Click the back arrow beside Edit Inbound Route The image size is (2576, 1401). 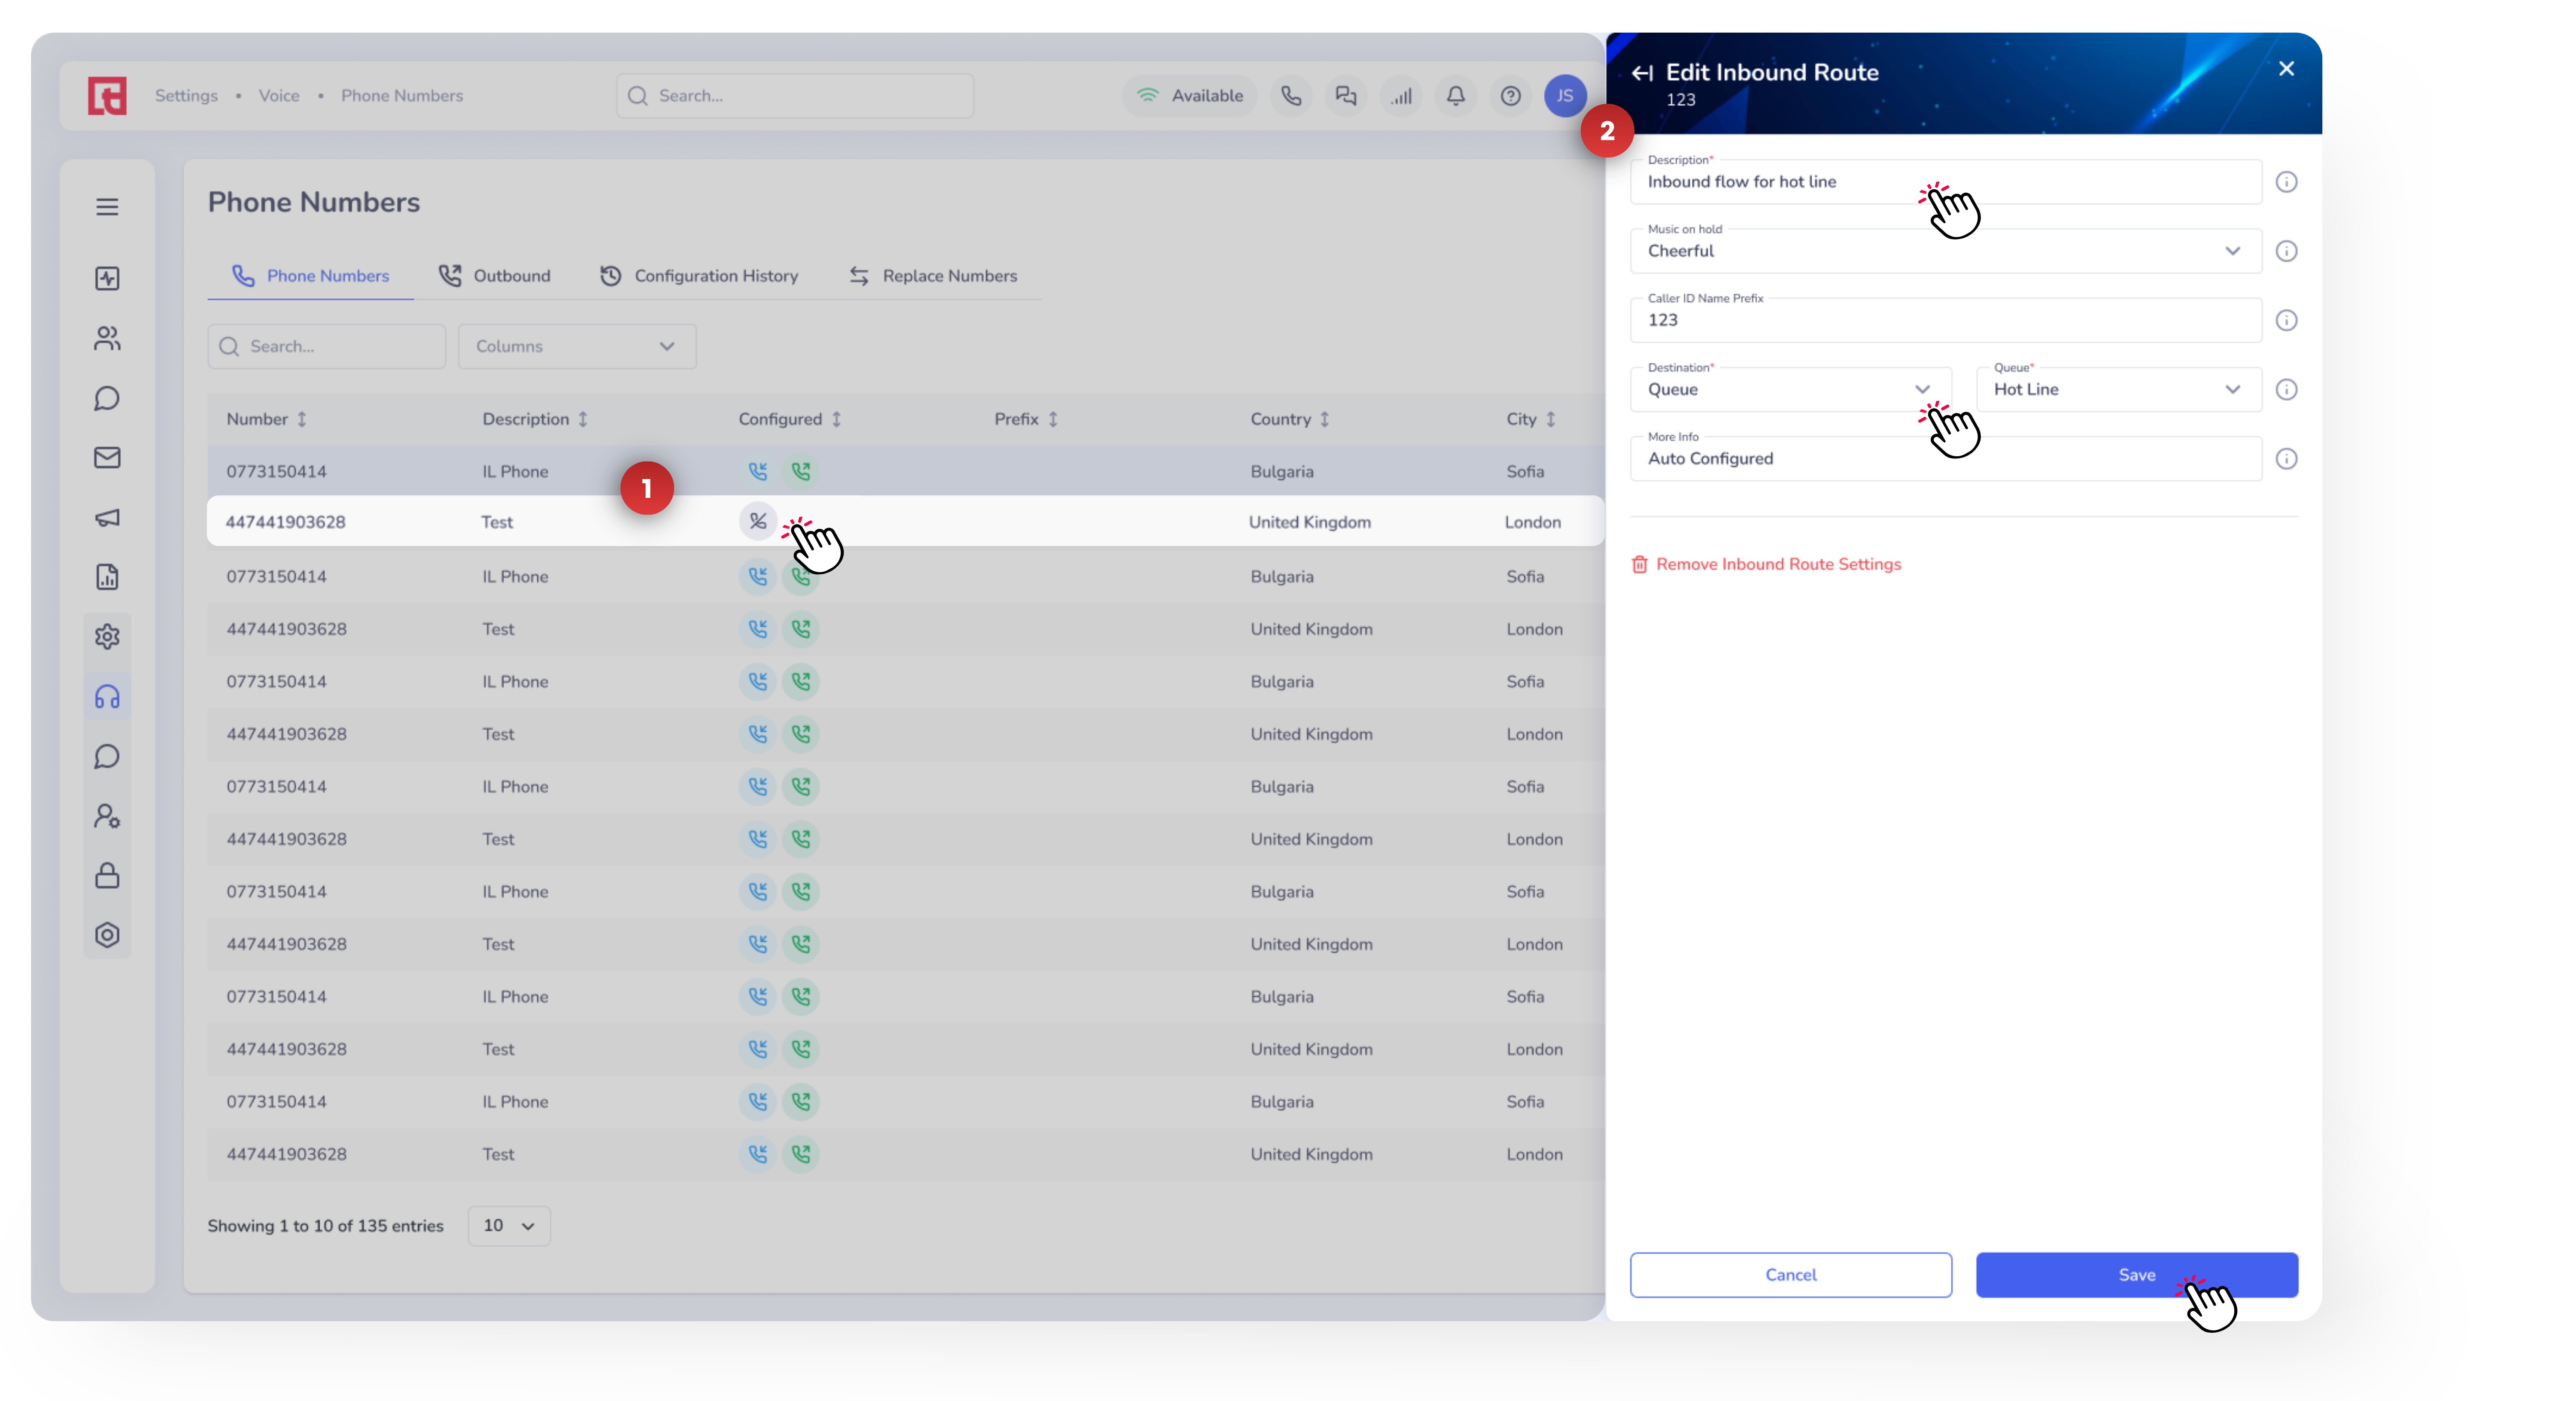coord(1642,73)
